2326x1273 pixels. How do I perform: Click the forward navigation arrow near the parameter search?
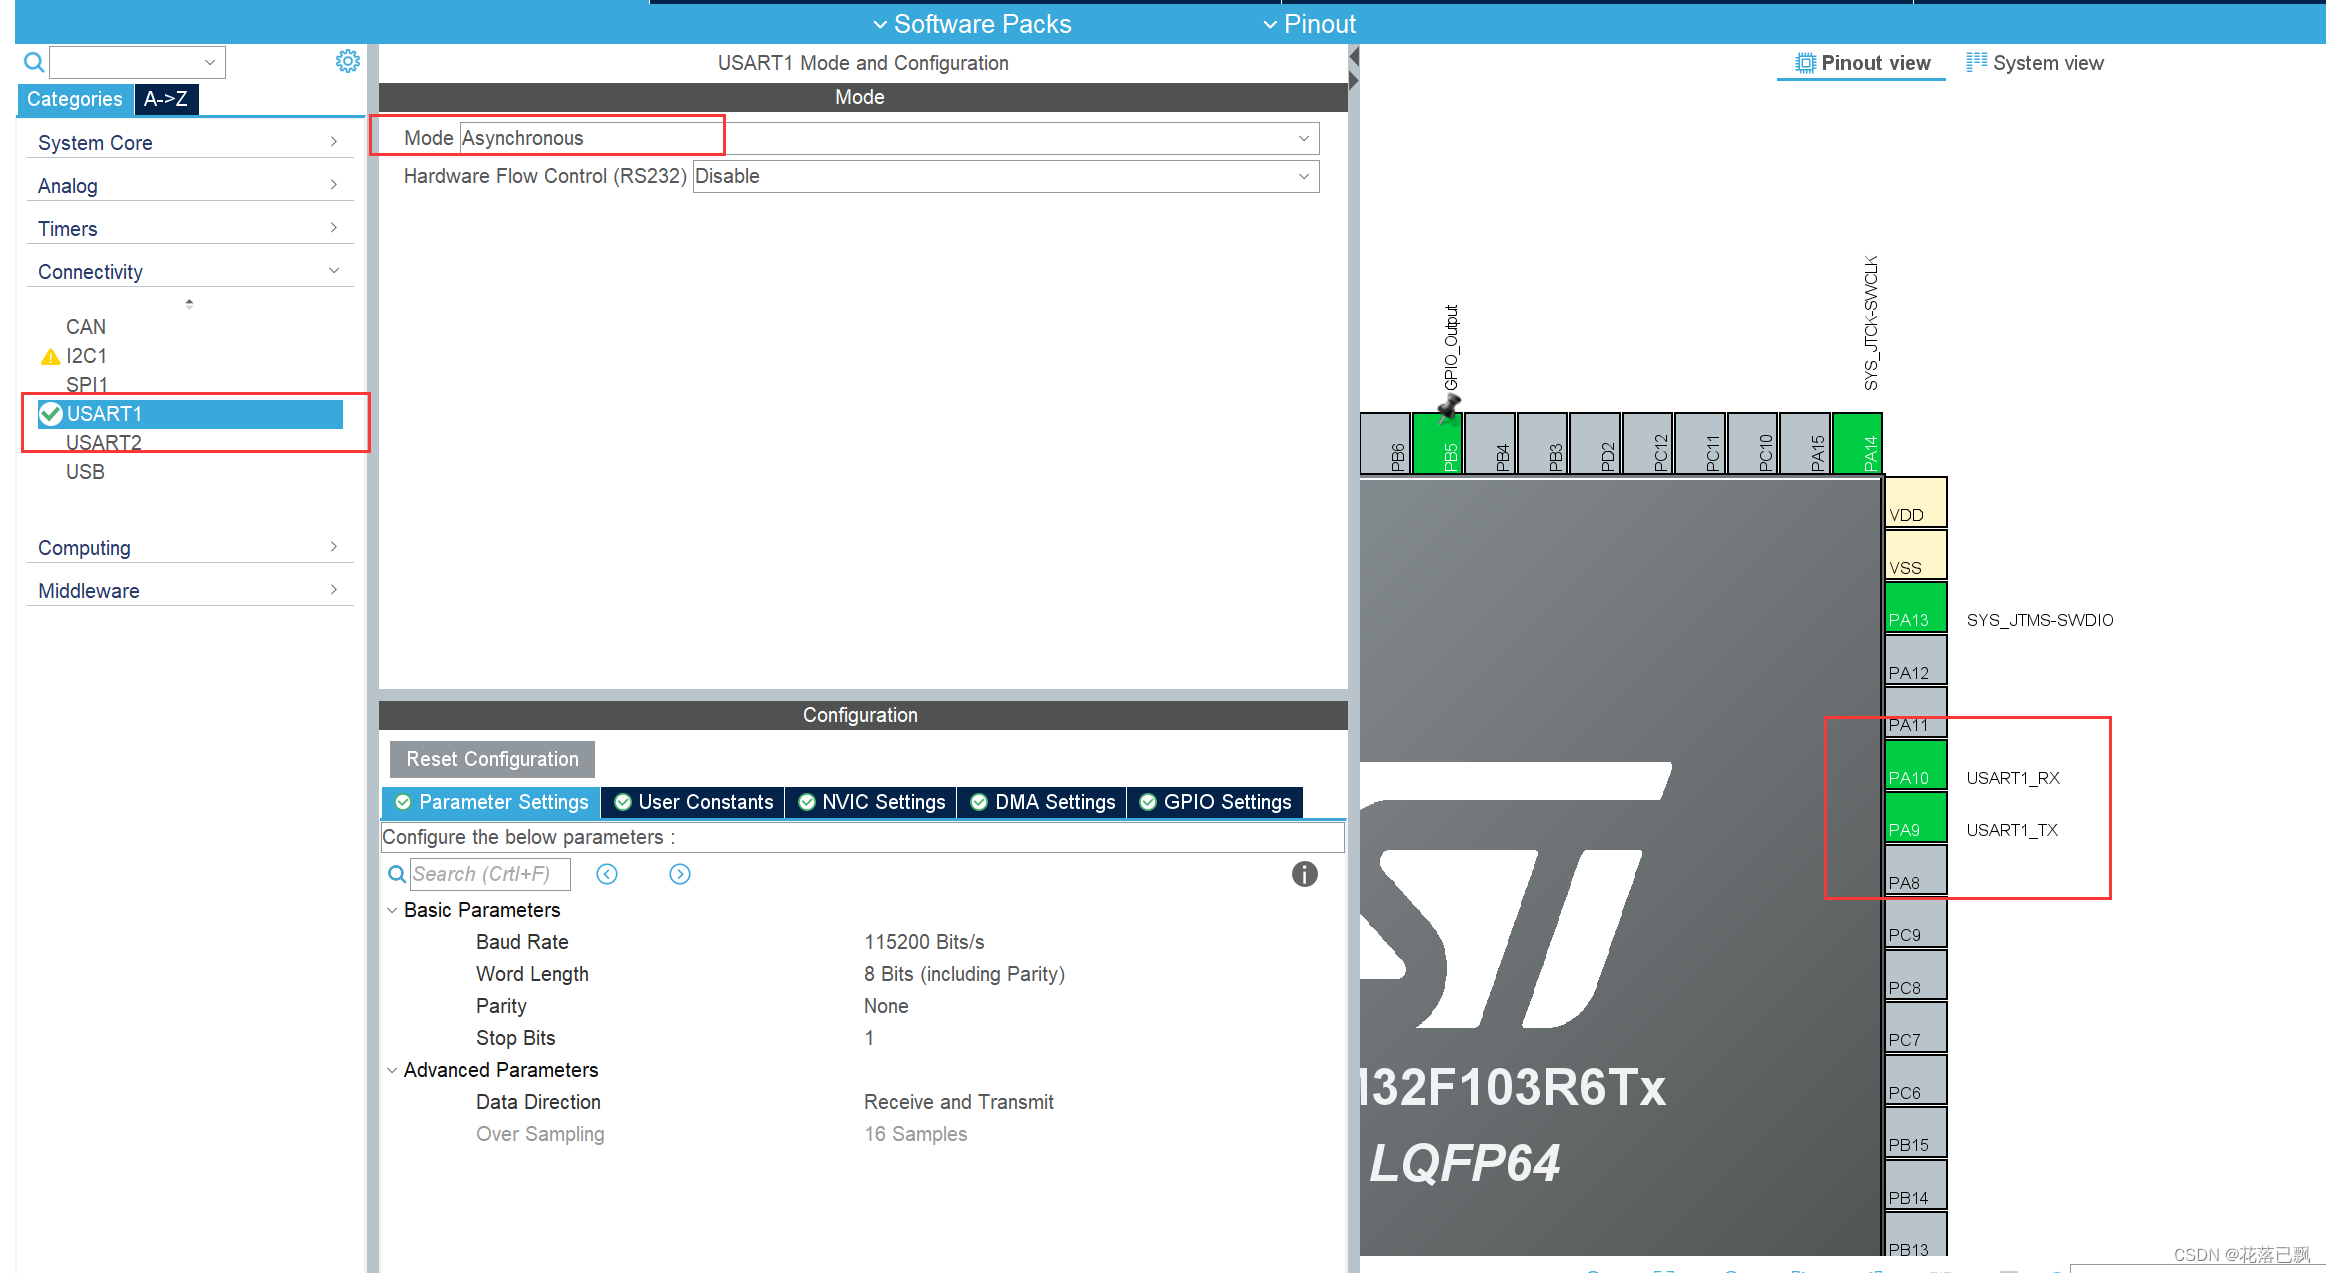click(x=679, y=874)
